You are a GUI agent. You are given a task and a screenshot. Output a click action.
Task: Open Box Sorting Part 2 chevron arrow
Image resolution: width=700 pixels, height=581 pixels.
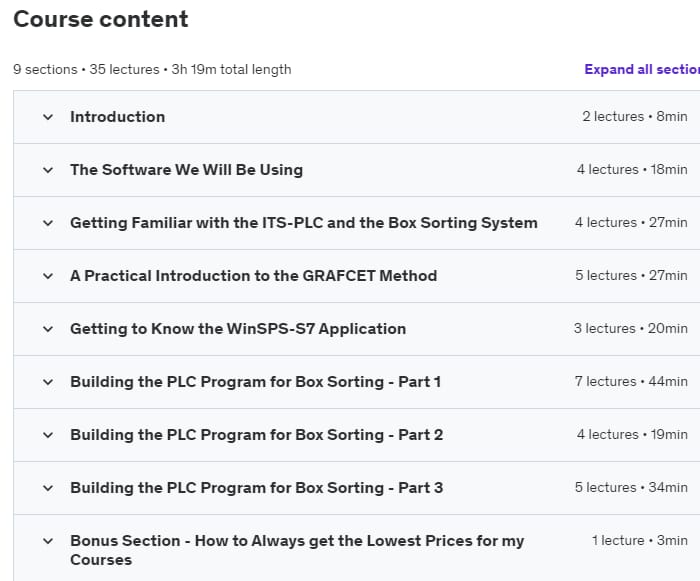click(x=47, y=435)
